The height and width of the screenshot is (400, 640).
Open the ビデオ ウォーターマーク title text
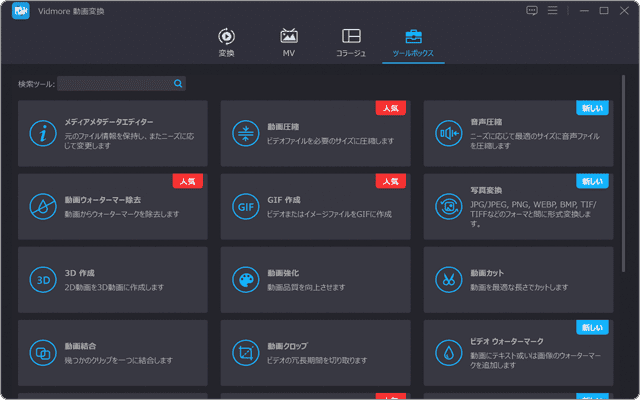(507, 341)
